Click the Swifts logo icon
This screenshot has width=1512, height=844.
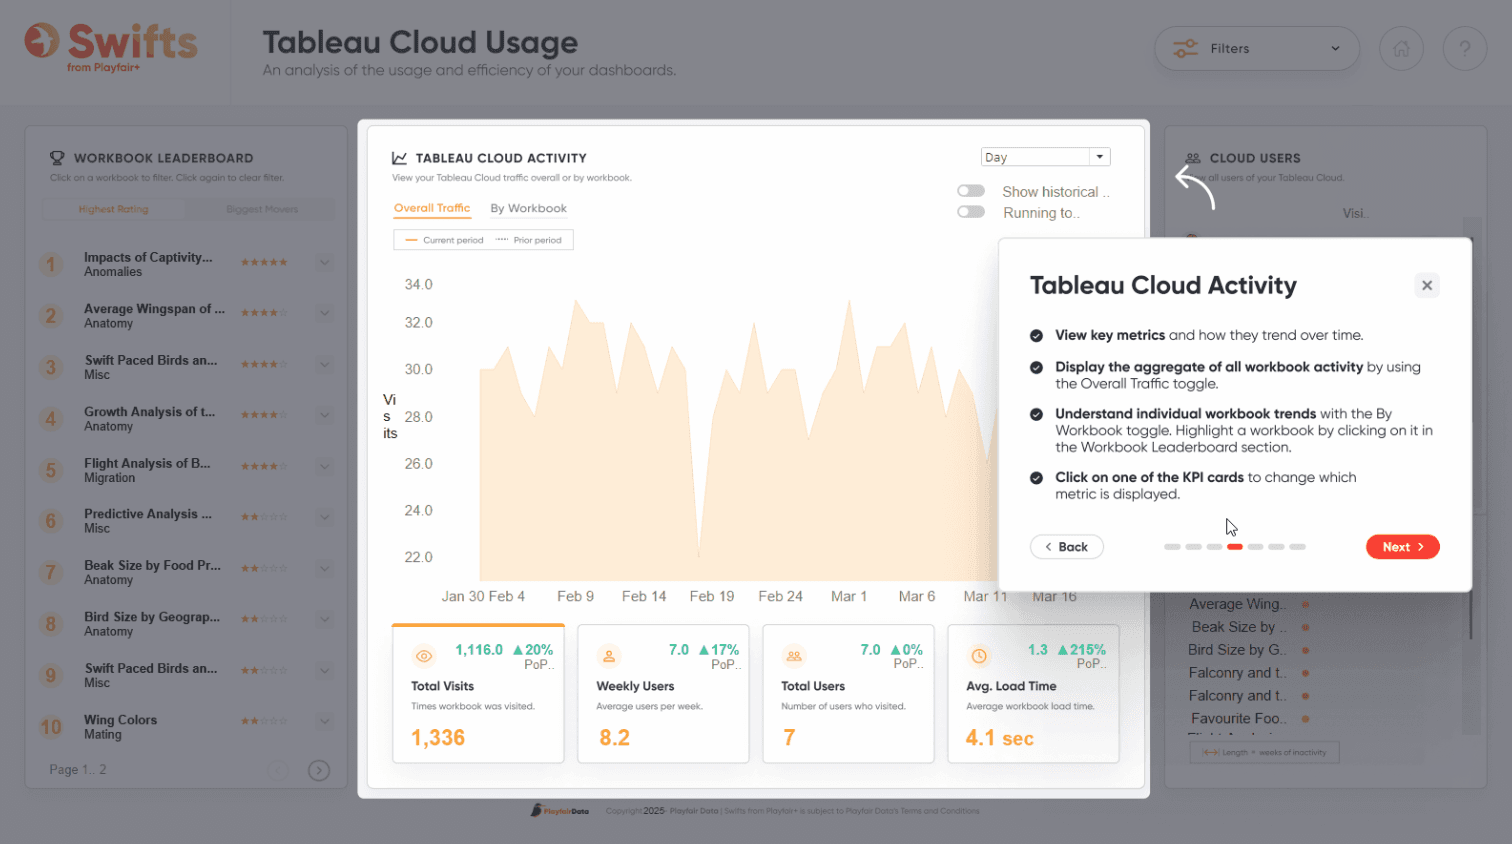(x=42, y=41)
